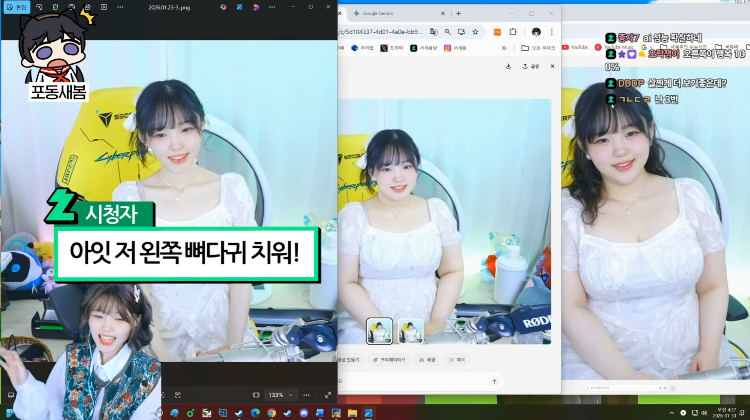750x420 pixels.
Task: Open Discord from the taskbar
Action: (304, 413)
